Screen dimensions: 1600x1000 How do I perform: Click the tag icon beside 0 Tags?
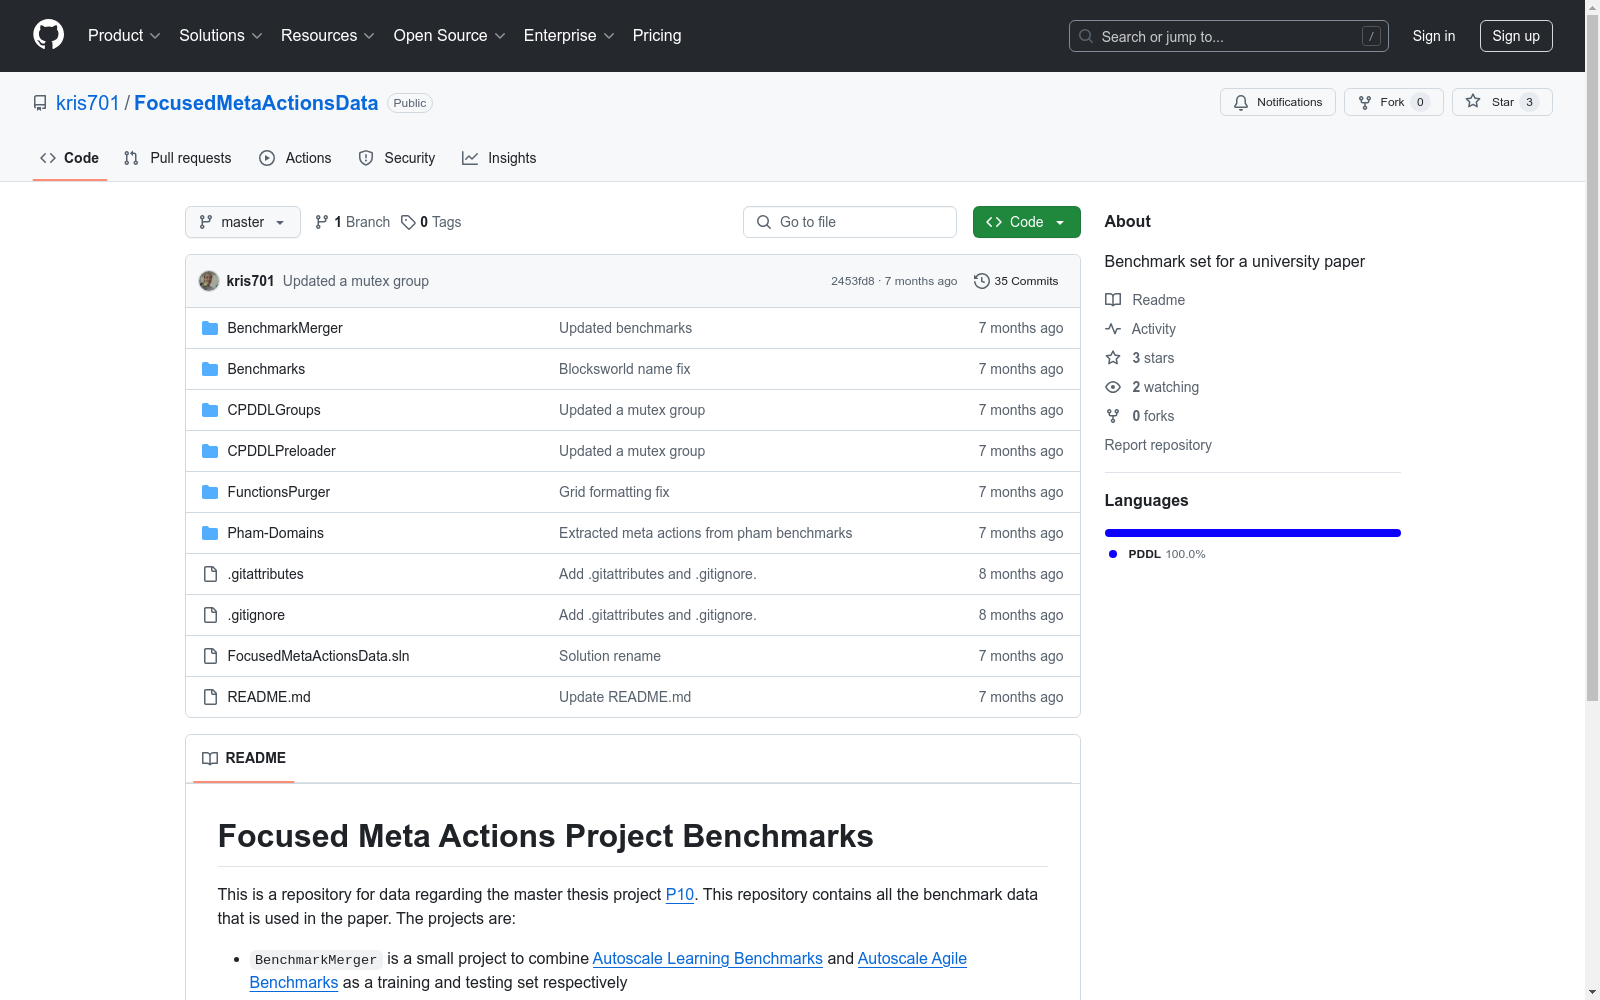408,222
